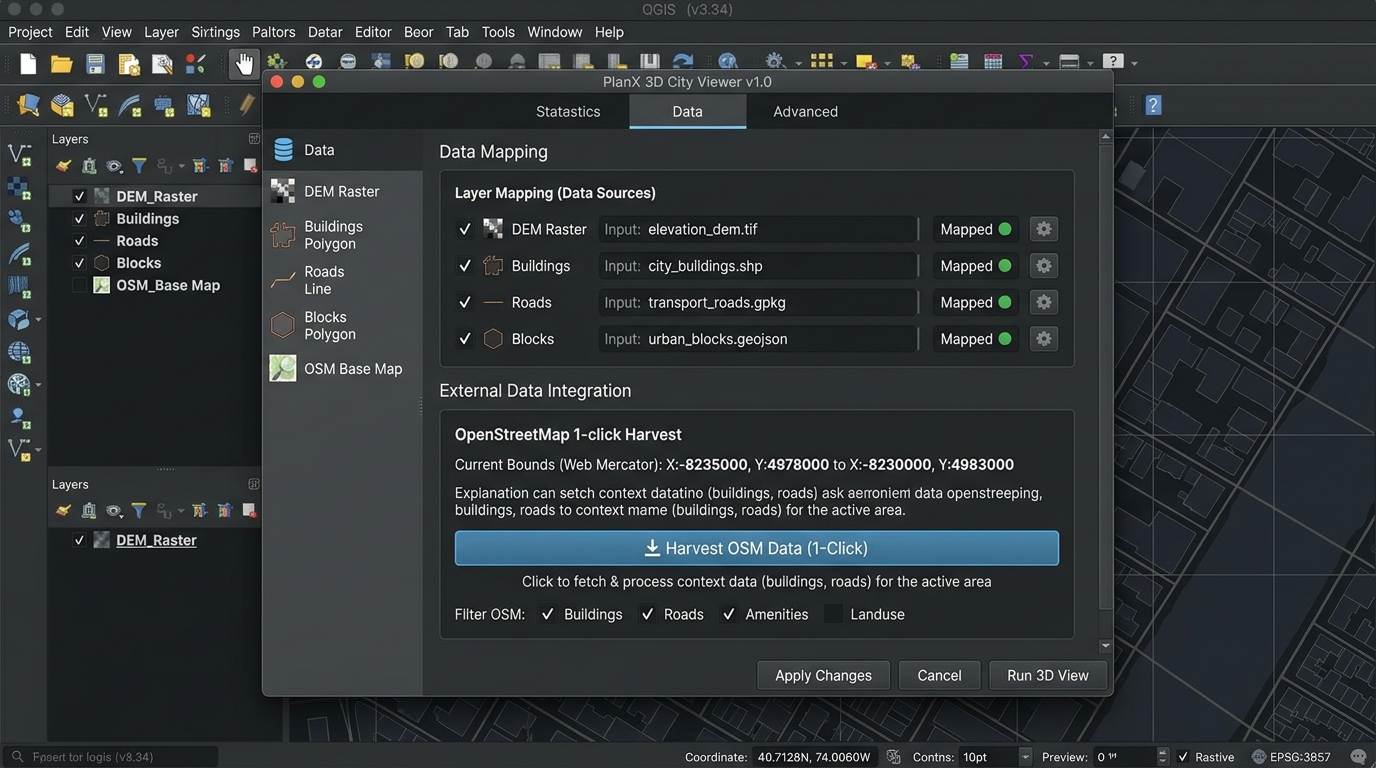Click the yellow grid tiles toolbar icon
Screen dimensions: 1376x768
821,62
